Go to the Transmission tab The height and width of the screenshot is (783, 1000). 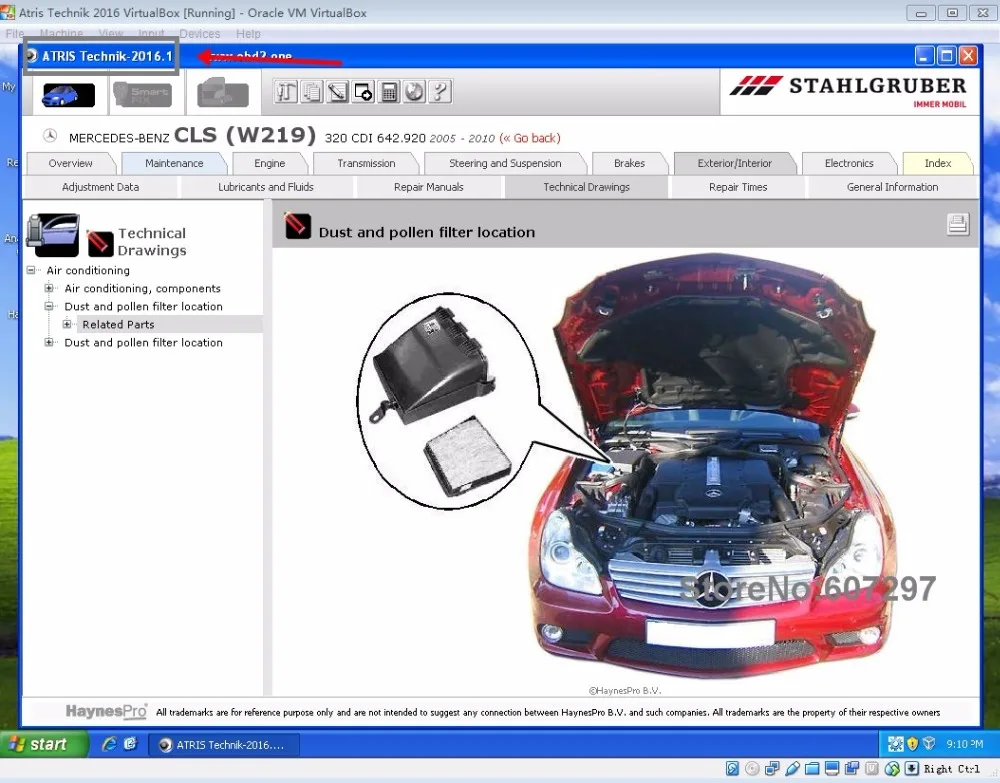(366, 163)
